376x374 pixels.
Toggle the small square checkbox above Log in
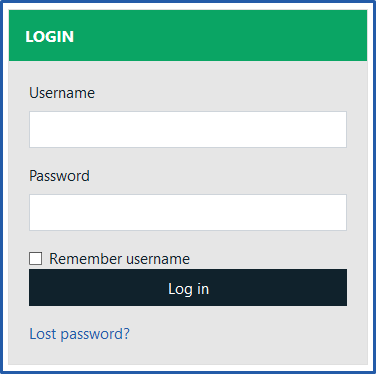coord(35,258)
